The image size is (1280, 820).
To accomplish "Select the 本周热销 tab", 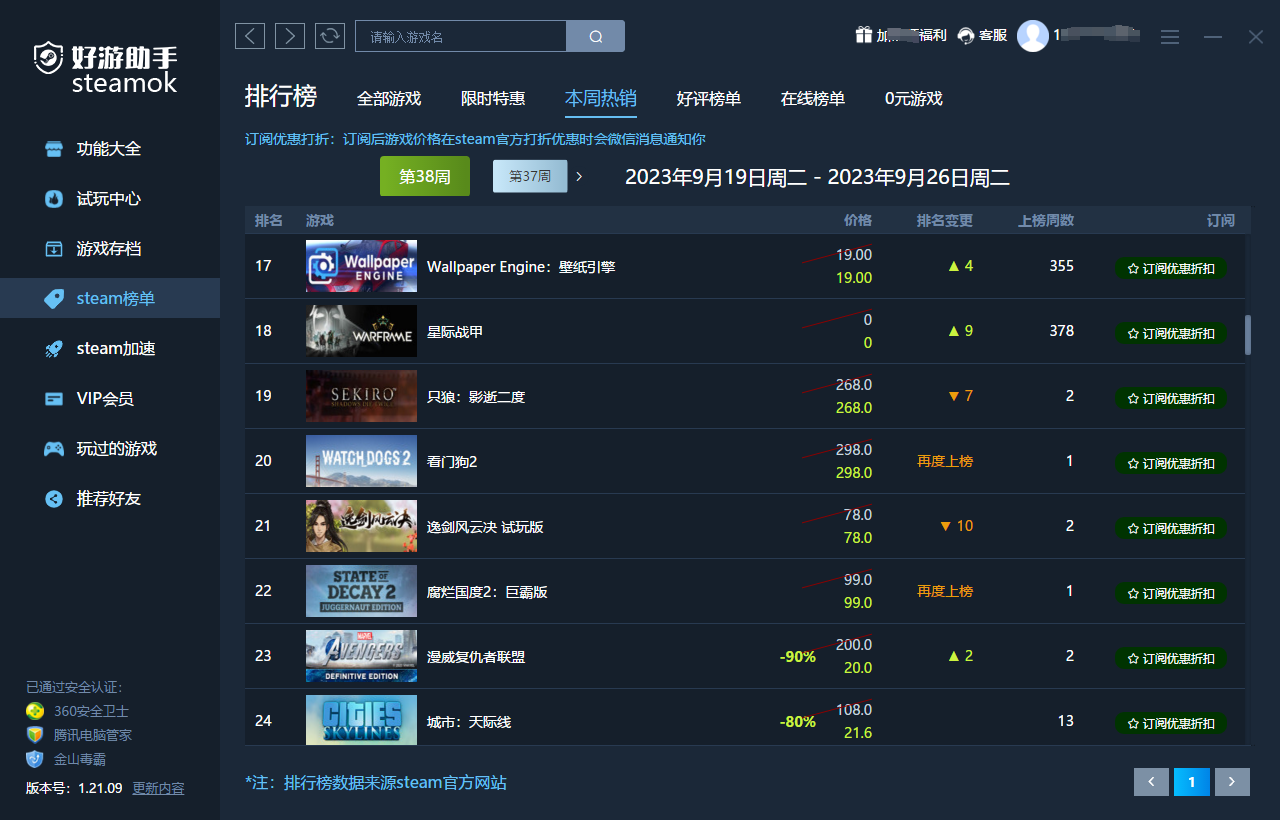I will [601, 99].
